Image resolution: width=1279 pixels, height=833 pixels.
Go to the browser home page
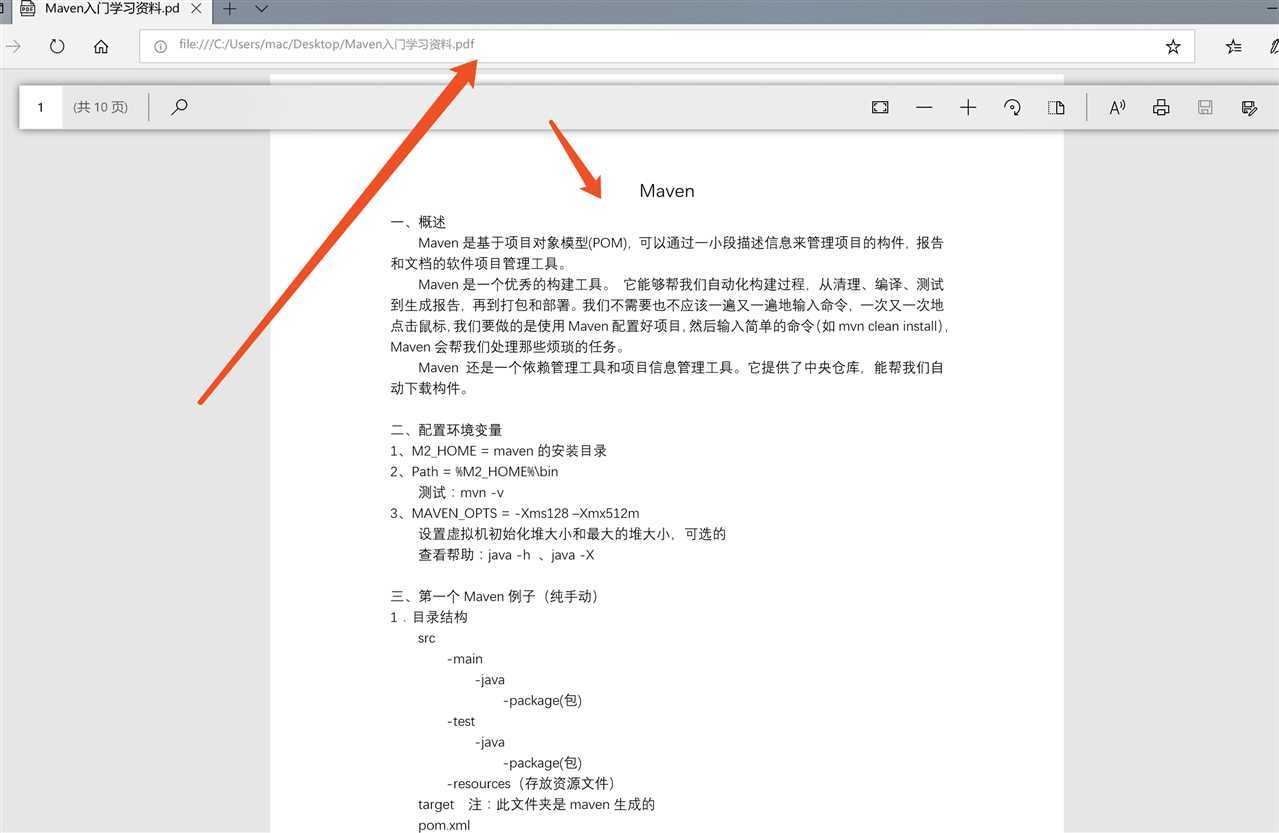coord(101,46)
